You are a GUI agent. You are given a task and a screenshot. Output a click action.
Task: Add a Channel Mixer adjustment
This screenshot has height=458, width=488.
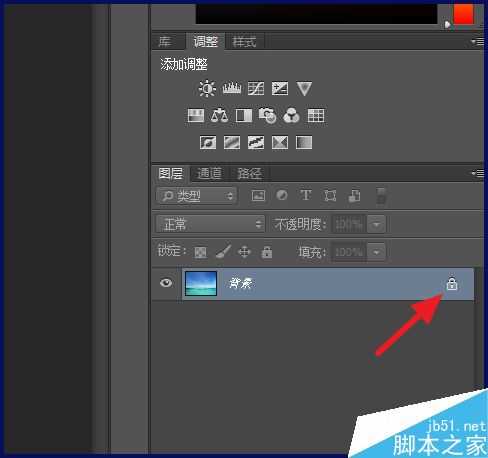[x=291, y=116]
